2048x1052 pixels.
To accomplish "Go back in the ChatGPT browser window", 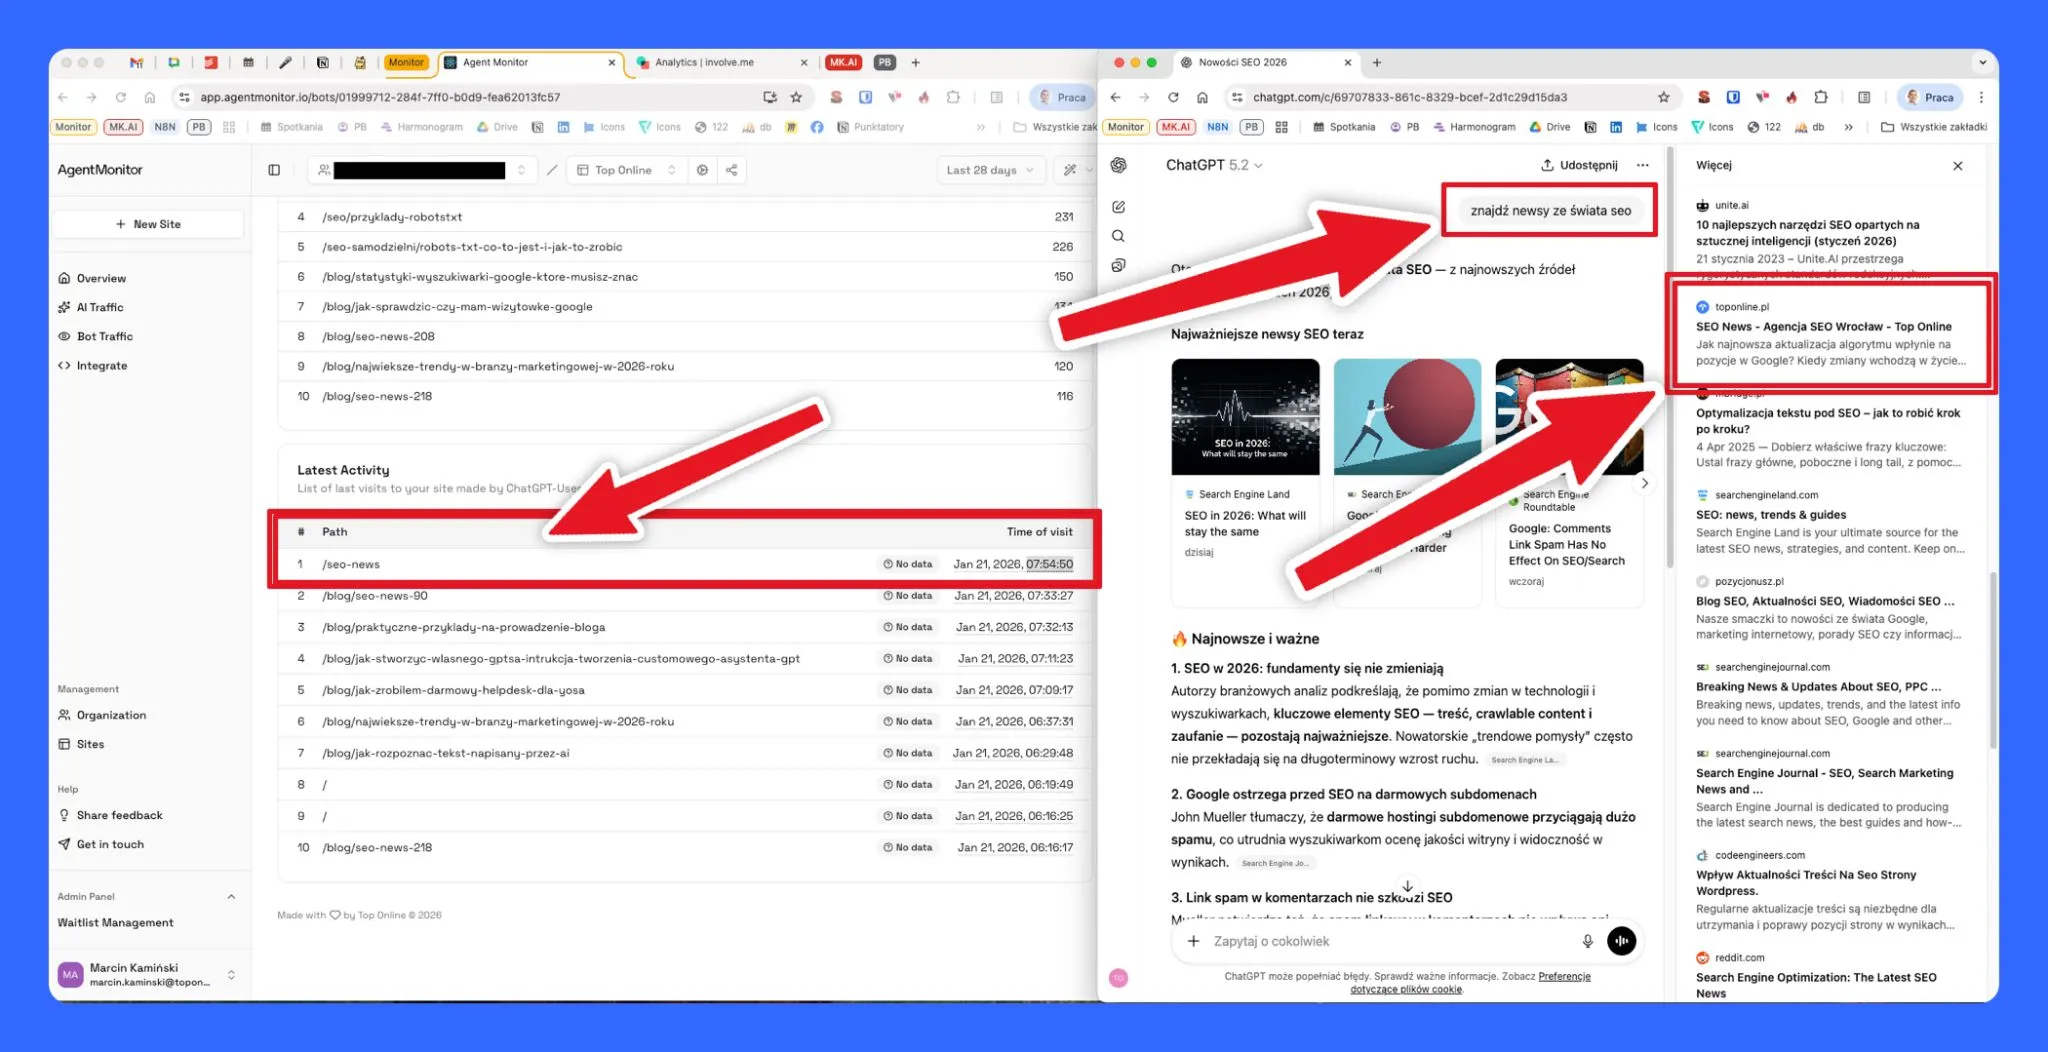I will tap(1116, 97).
